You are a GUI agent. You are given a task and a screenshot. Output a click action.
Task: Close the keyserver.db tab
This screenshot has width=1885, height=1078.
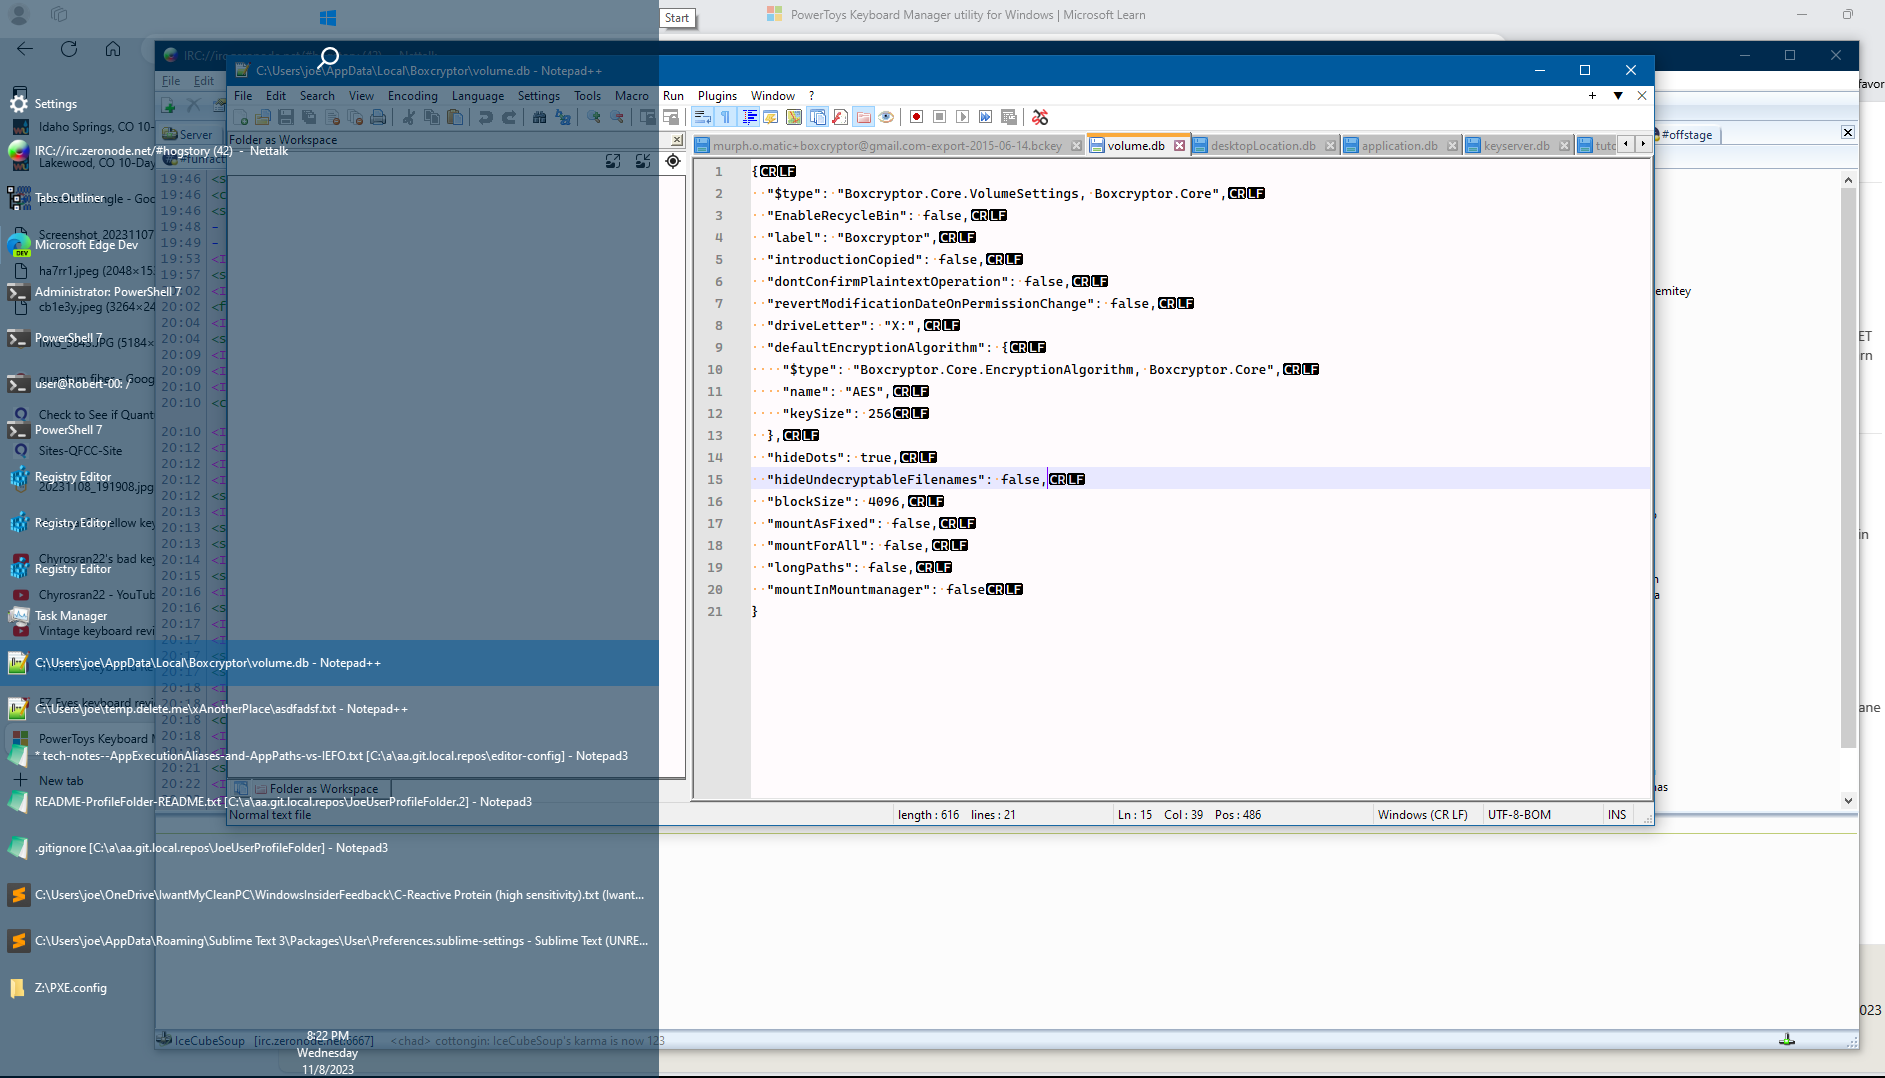1564,146
